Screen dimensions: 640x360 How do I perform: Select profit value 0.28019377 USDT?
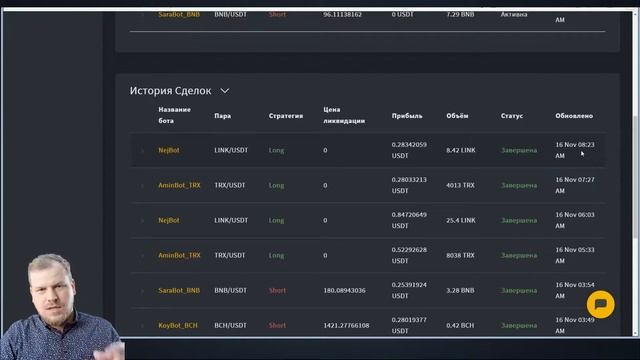click(x=409, y=325)
